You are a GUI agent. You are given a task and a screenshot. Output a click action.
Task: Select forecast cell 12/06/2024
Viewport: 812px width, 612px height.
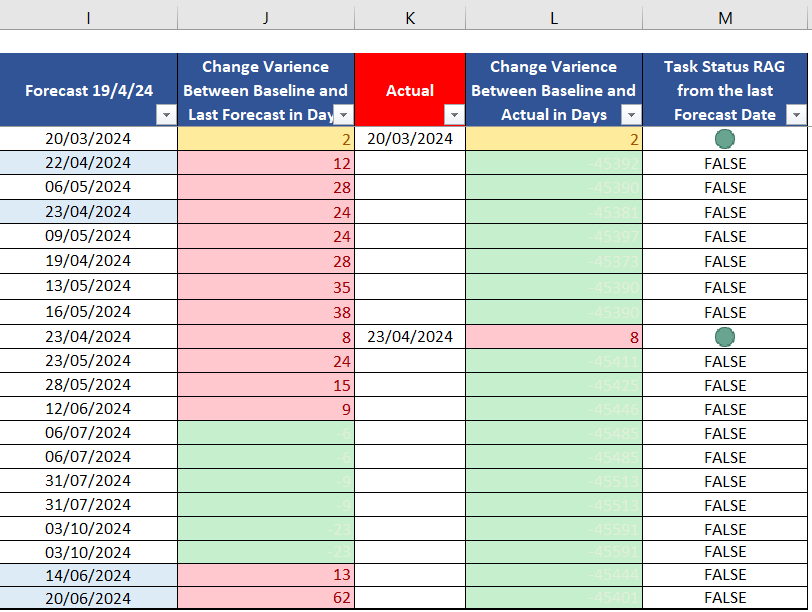point(89,409)
